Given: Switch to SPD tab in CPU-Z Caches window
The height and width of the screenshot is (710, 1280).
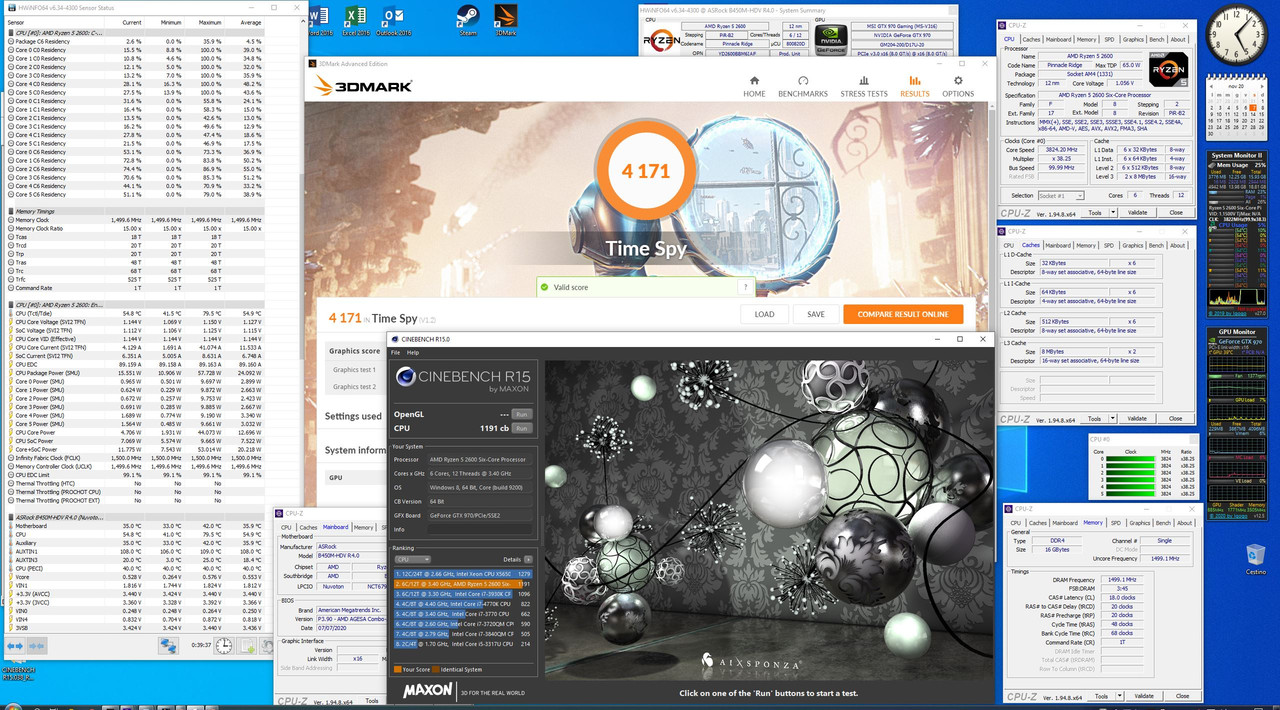Looking at the screenshot, I should click(x=1107, y=245).
